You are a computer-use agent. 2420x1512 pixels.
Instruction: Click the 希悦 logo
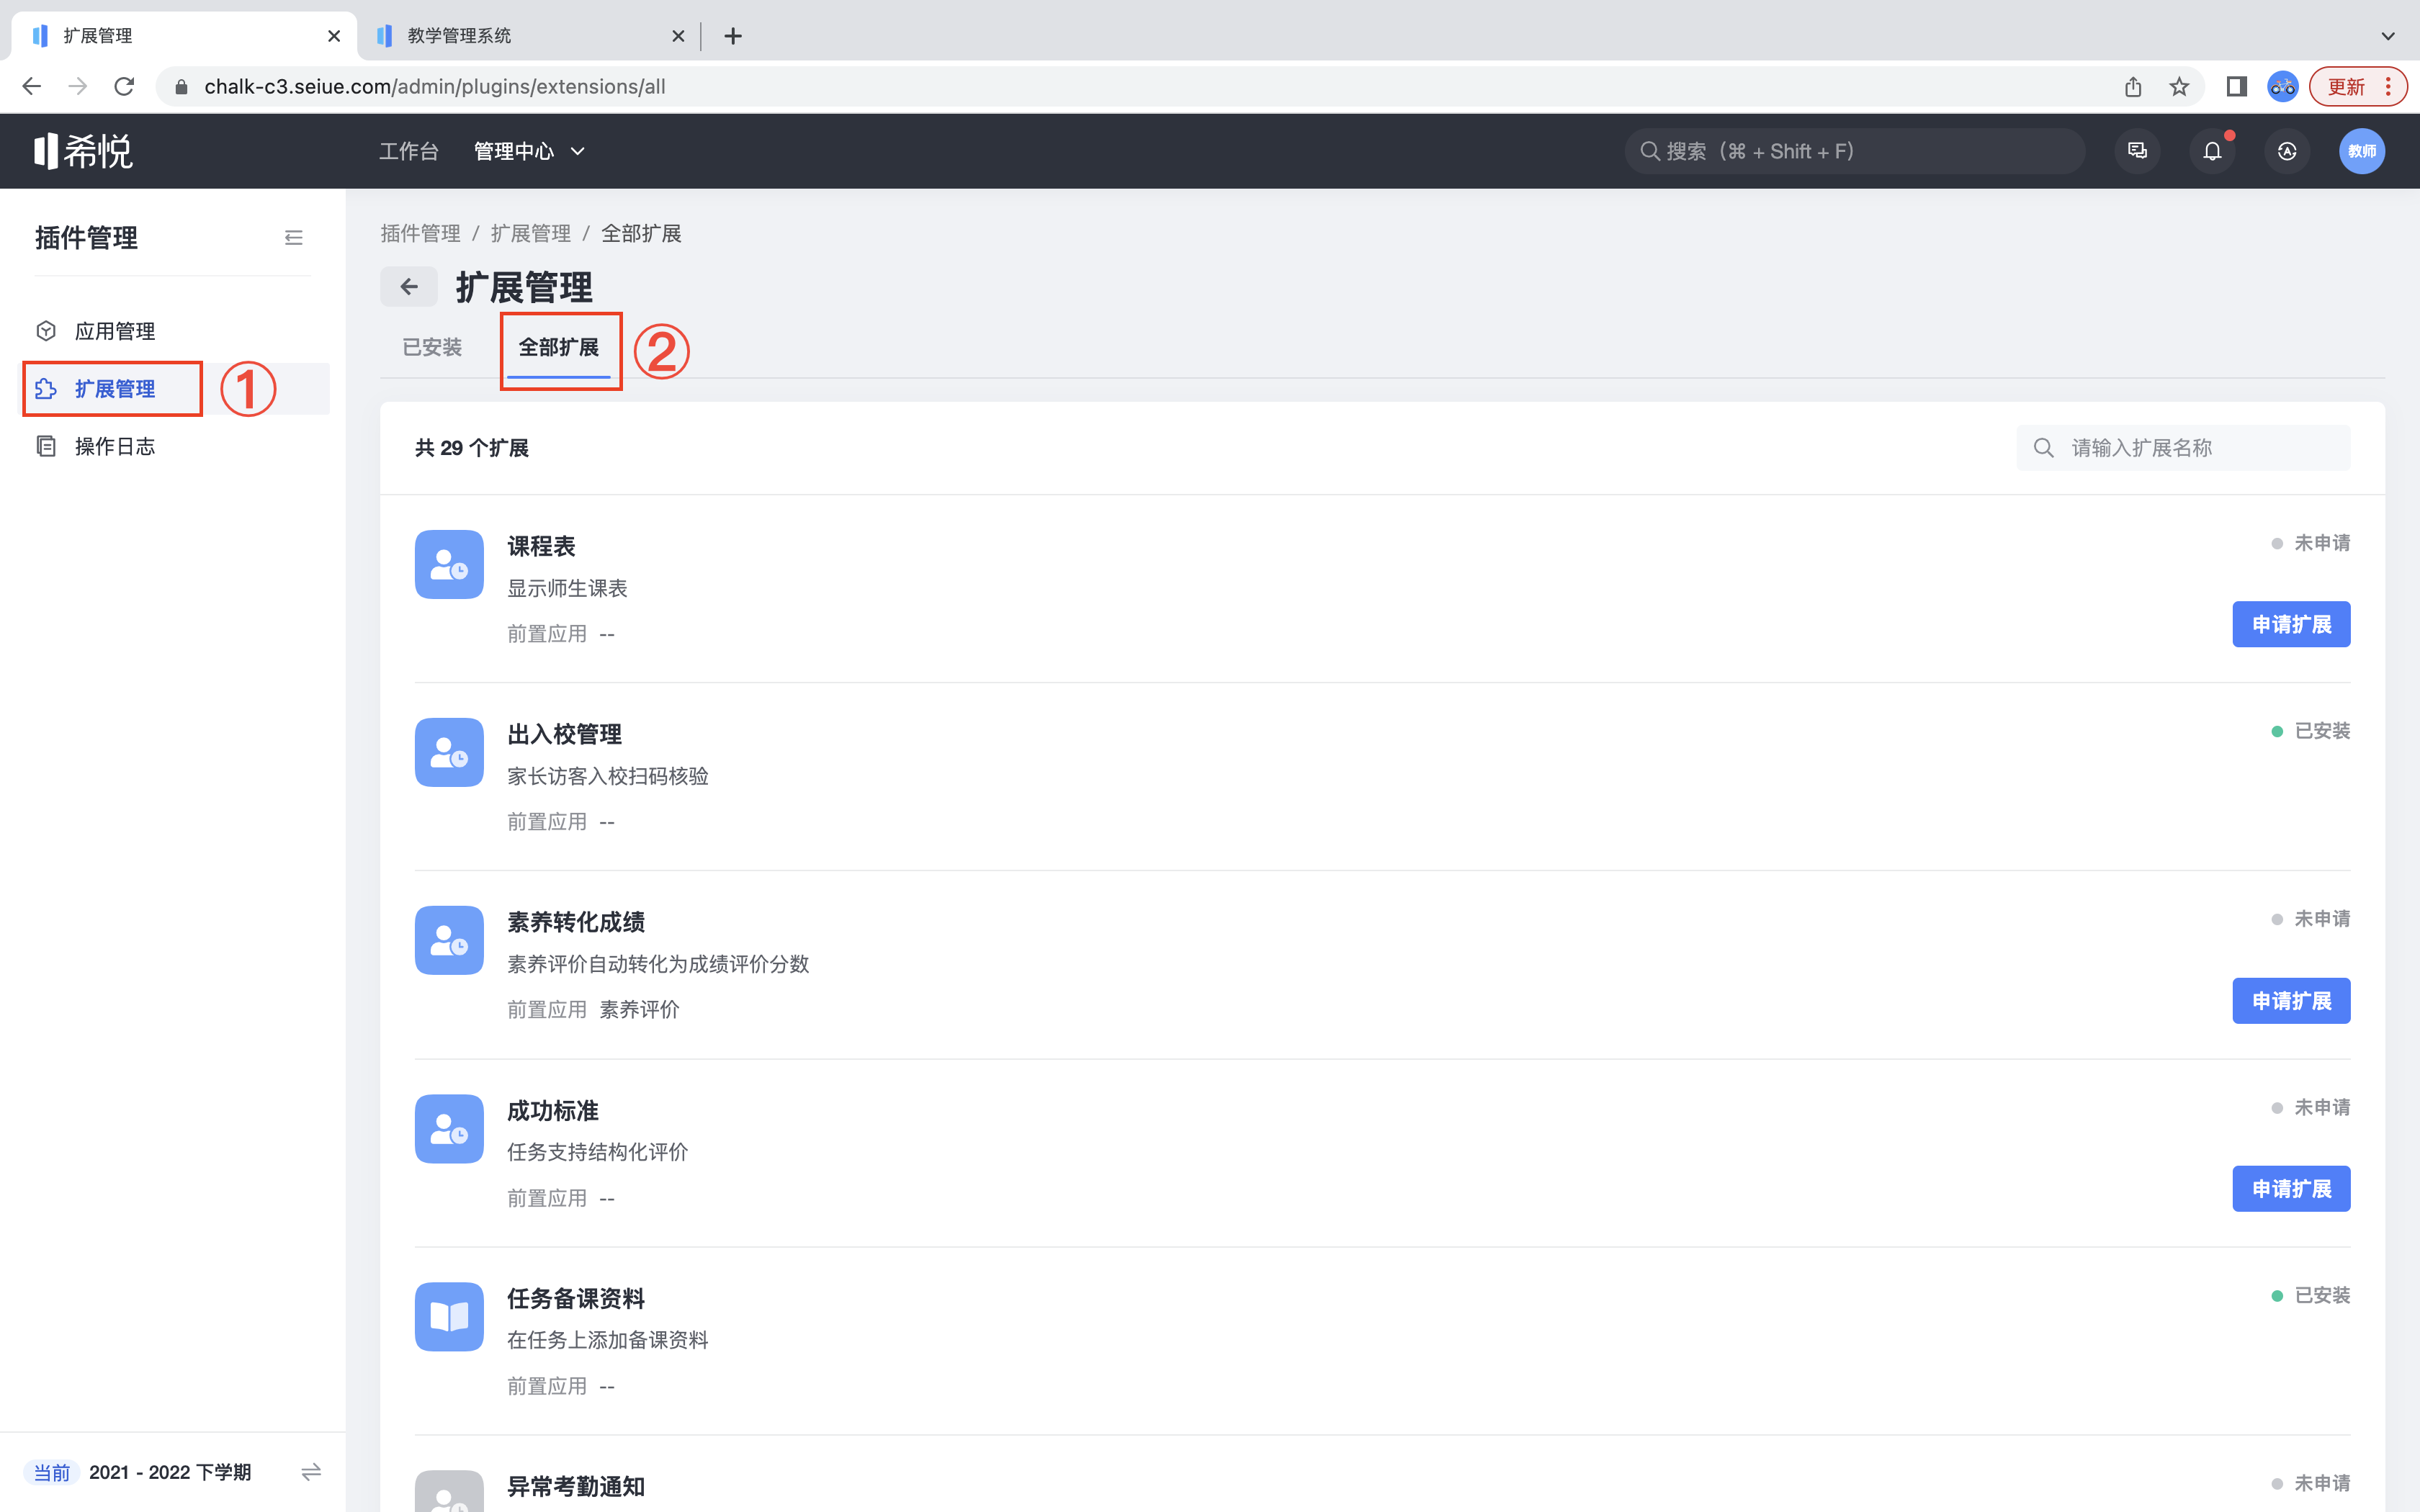pos(83,151)
